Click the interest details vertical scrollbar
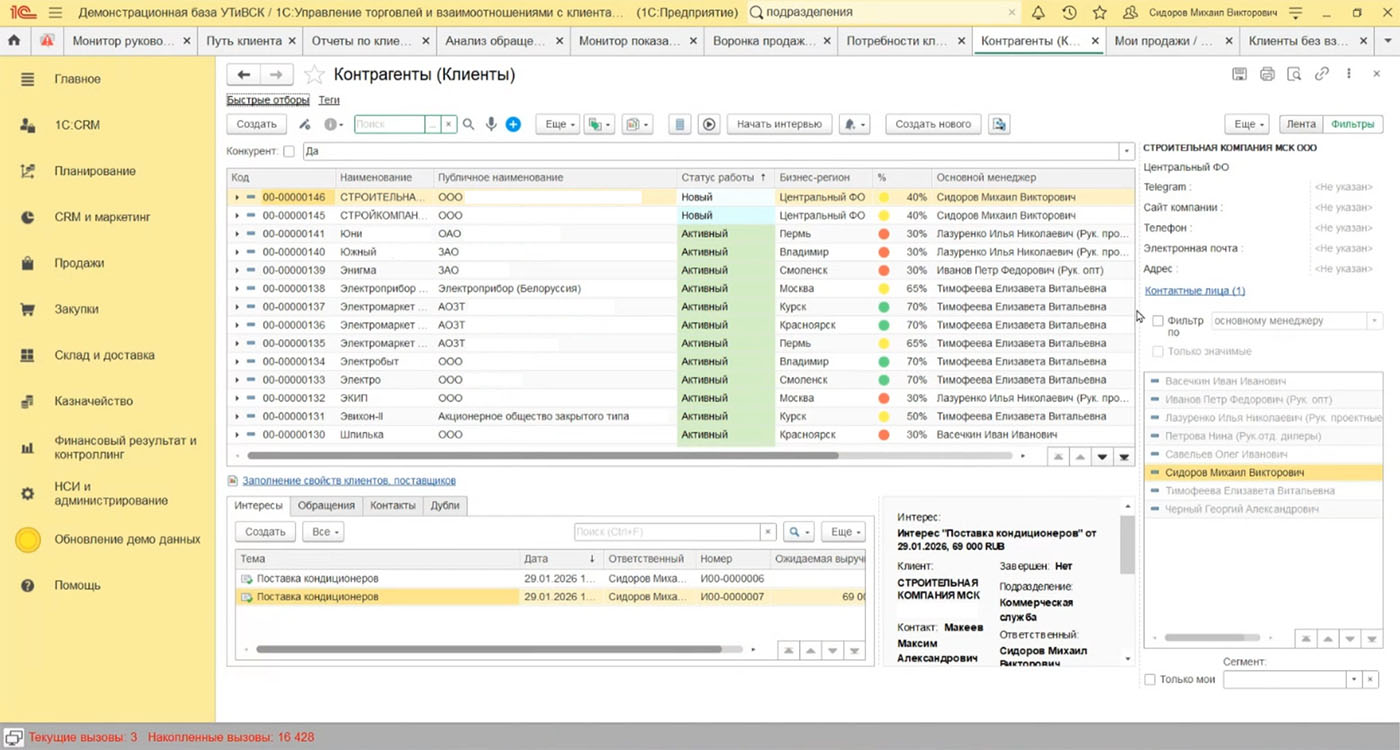Viewport: 1400px width, 750px height. pos(1128,546)
